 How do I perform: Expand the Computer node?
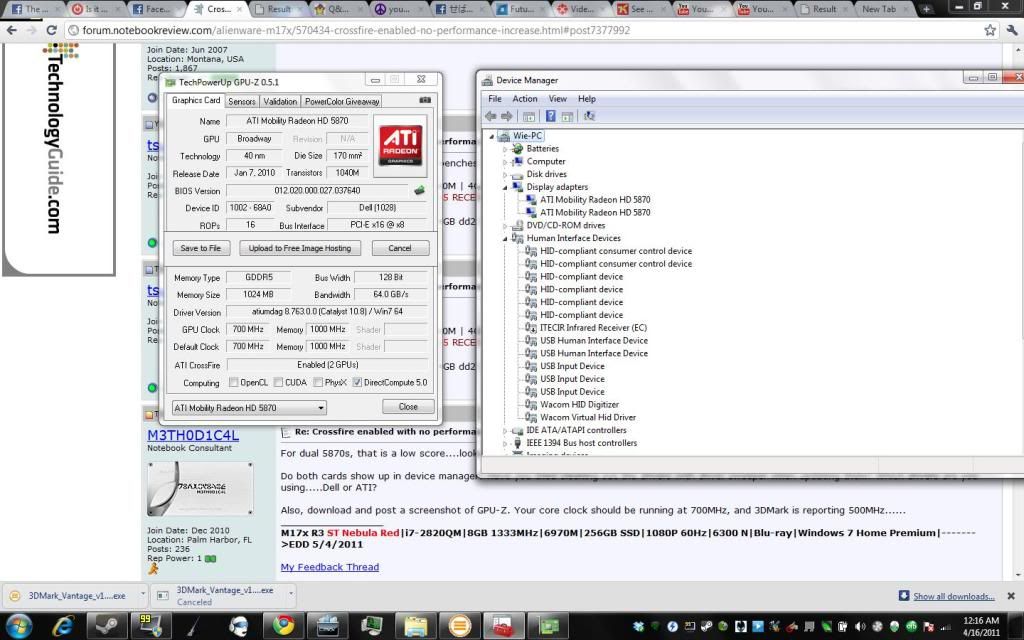pos(505,161)
